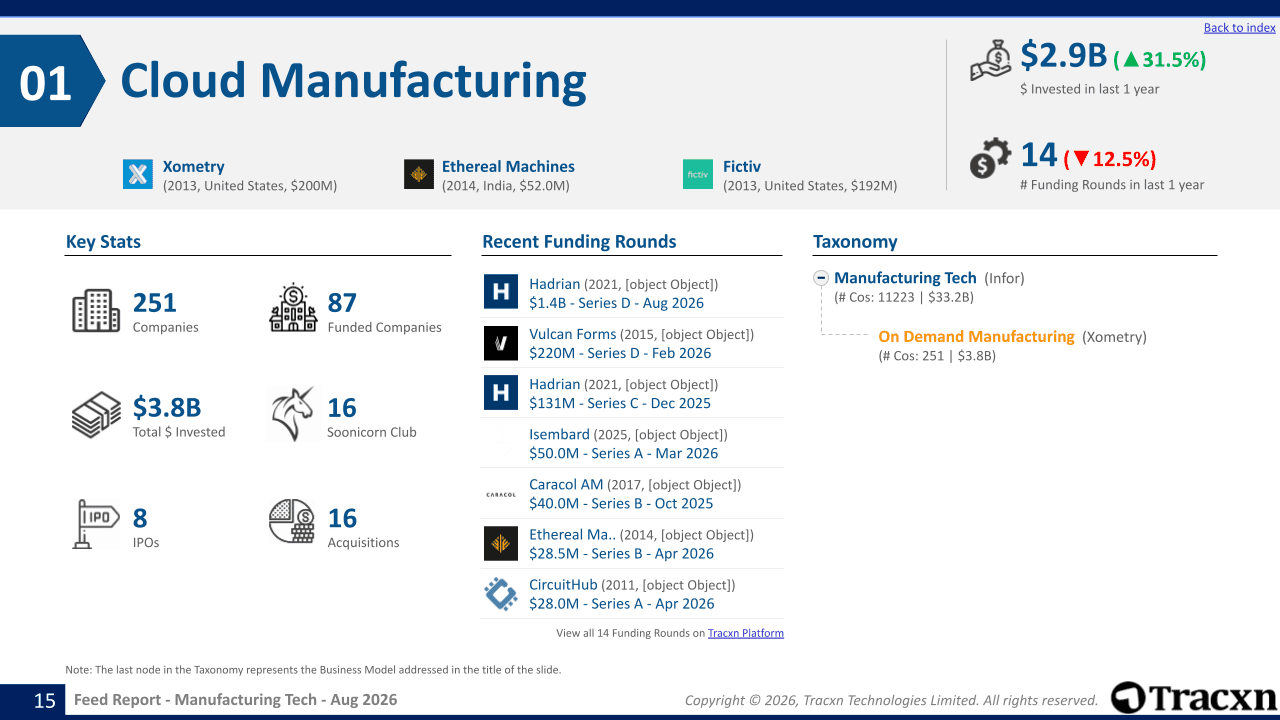Select On Demand Manufacturing taxonomy item
The width and height of the screenshot is (1280, 720).
pyautogui.click(x=976, y=337)
